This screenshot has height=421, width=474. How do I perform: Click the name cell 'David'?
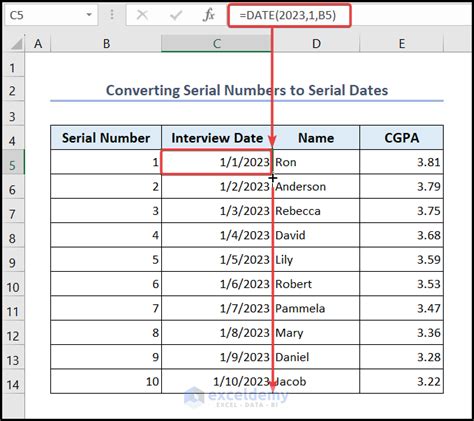pos(316,235)
